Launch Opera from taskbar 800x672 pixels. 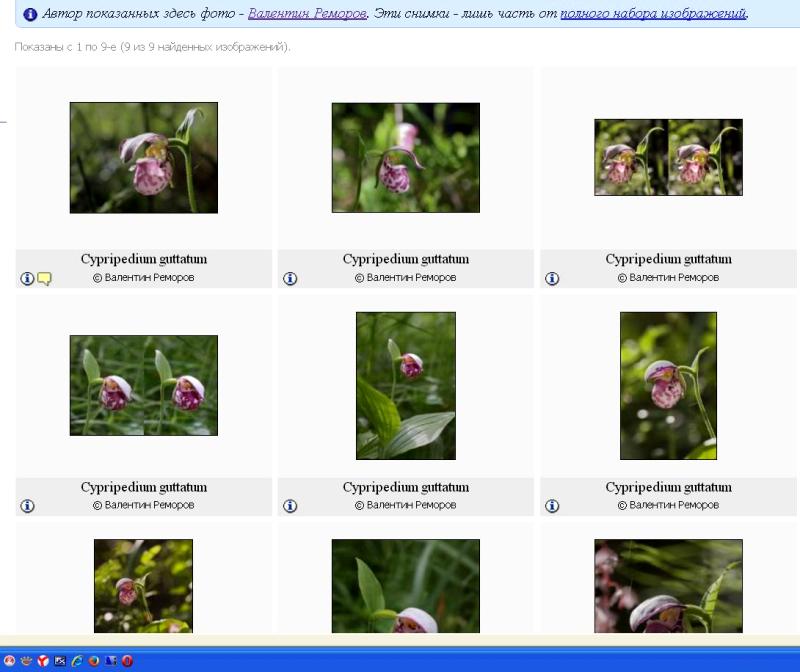pos(128,661)
